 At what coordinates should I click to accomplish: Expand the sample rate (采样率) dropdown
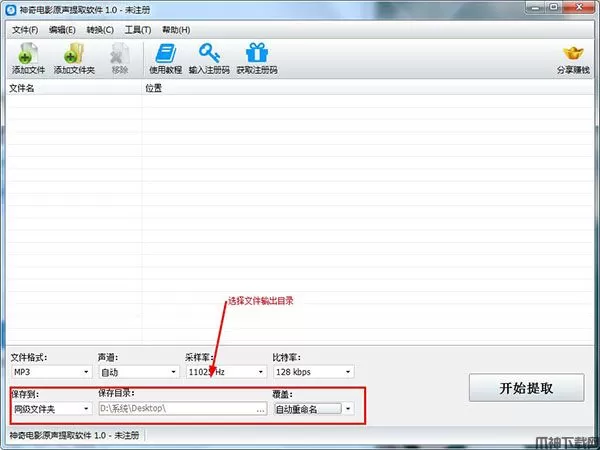261,372
